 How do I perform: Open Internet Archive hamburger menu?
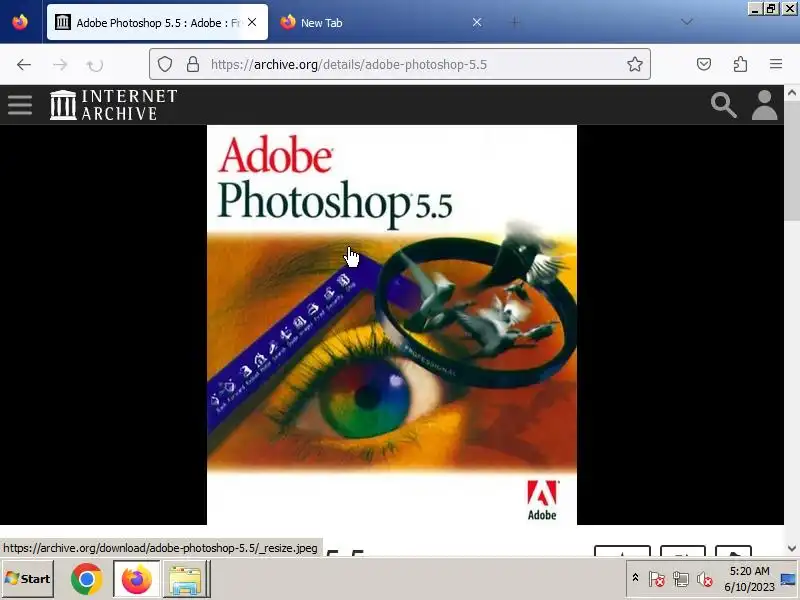(x=20, y=105)
